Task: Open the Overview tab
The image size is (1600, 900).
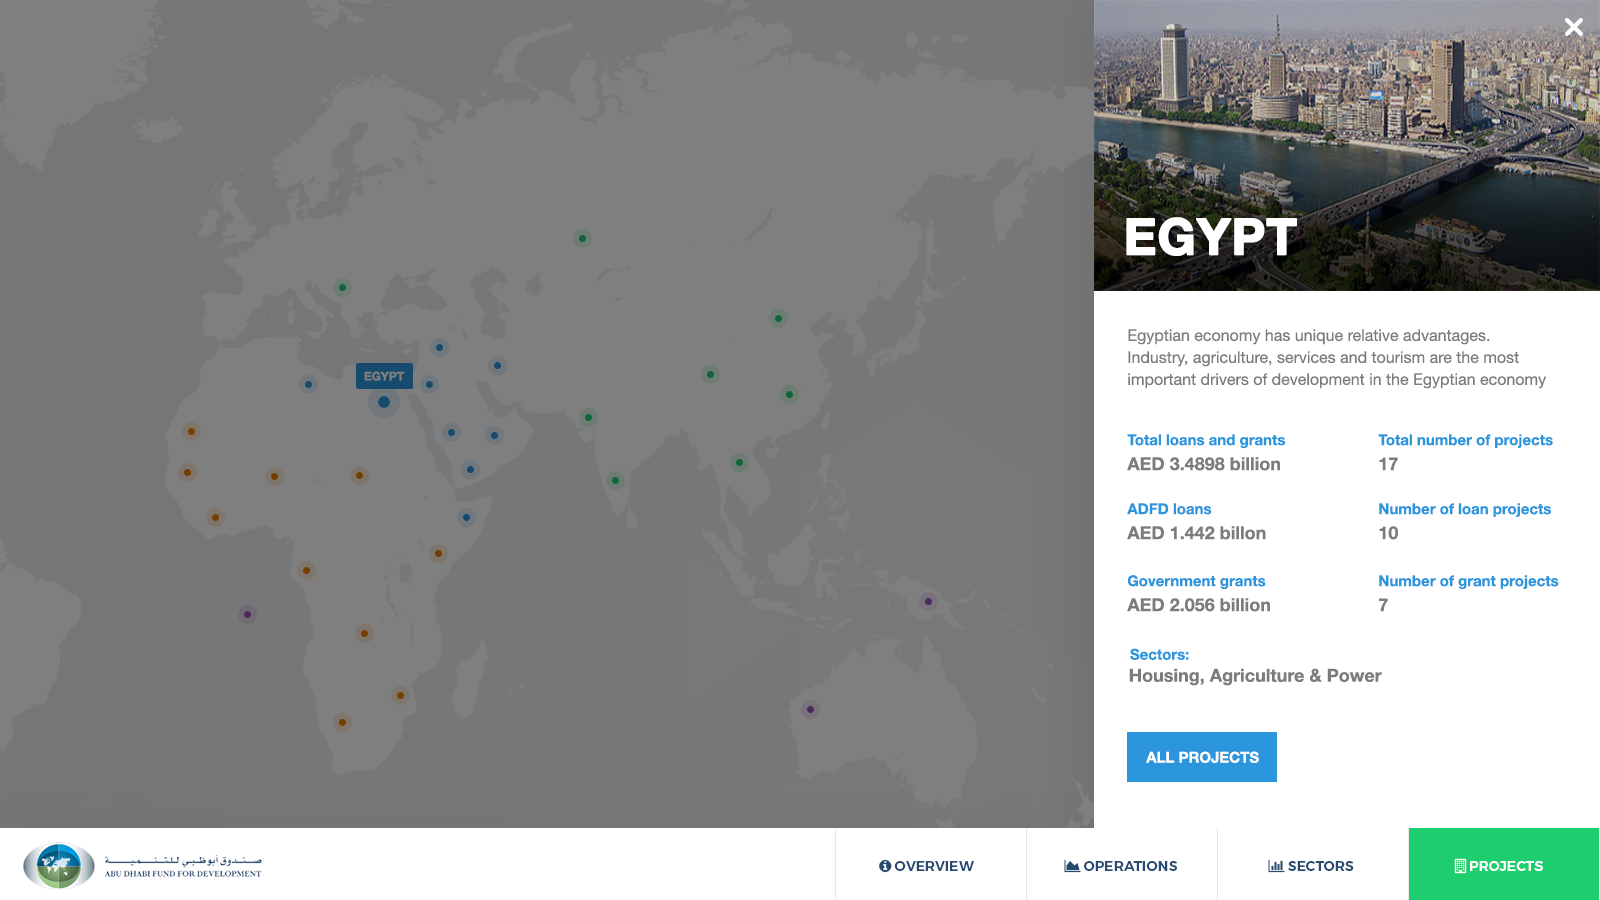Action: tap(927, 866)
